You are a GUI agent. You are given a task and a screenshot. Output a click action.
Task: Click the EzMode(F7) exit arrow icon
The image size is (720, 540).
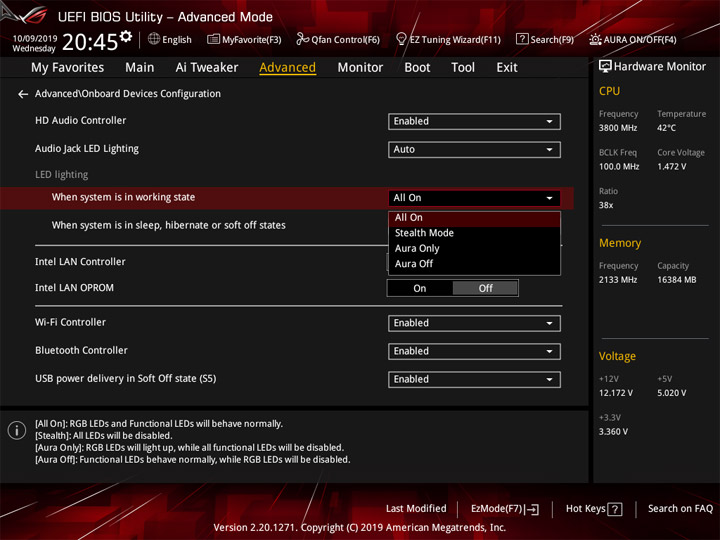click(x=532, y=509)
